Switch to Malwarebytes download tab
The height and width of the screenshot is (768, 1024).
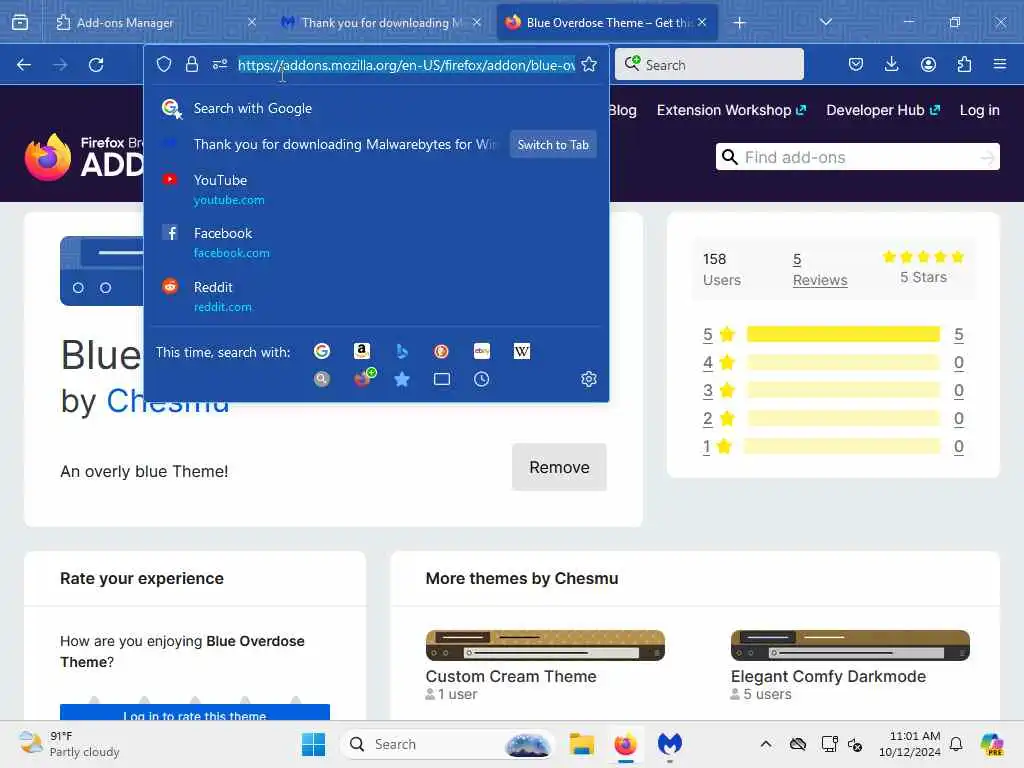click(382, 23)
